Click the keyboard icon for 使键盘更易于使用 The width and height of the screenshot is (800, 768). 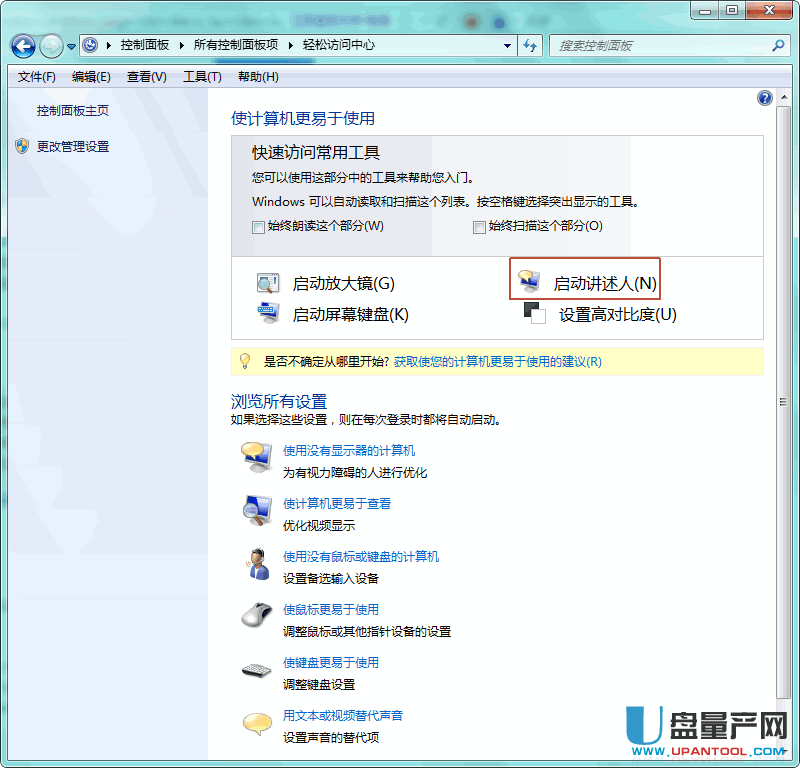click(x=257, y=670)
